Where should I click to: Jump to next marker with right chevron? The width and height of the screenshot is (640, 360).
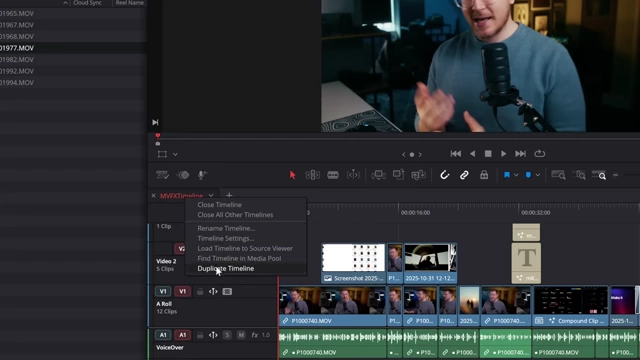tap(420, 154)
